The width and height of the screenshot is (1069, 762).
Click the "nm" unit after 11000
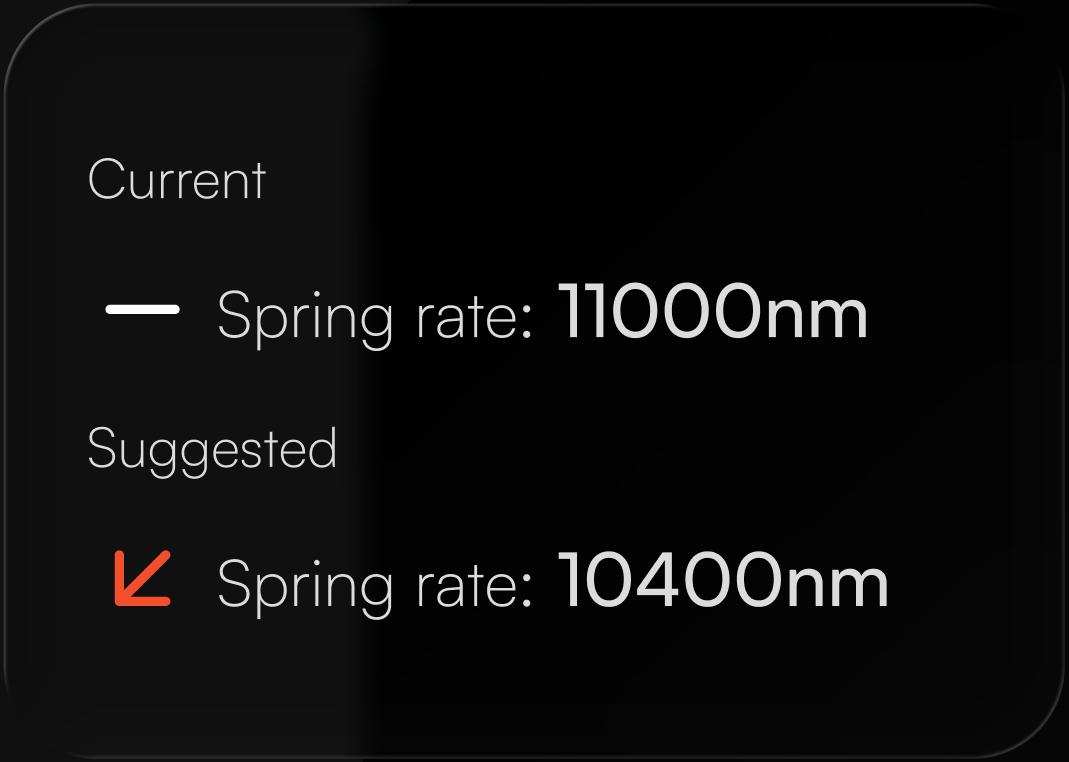(x=826, y=315)
